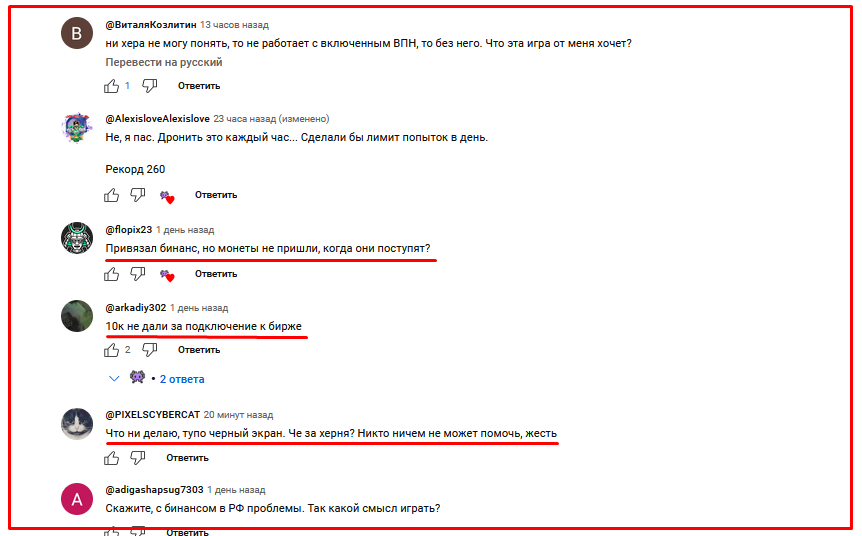The image size is (862, 536).
Task: Dislike the comment by @ВиталяКозлитин
Action: [x=150, y=86]
